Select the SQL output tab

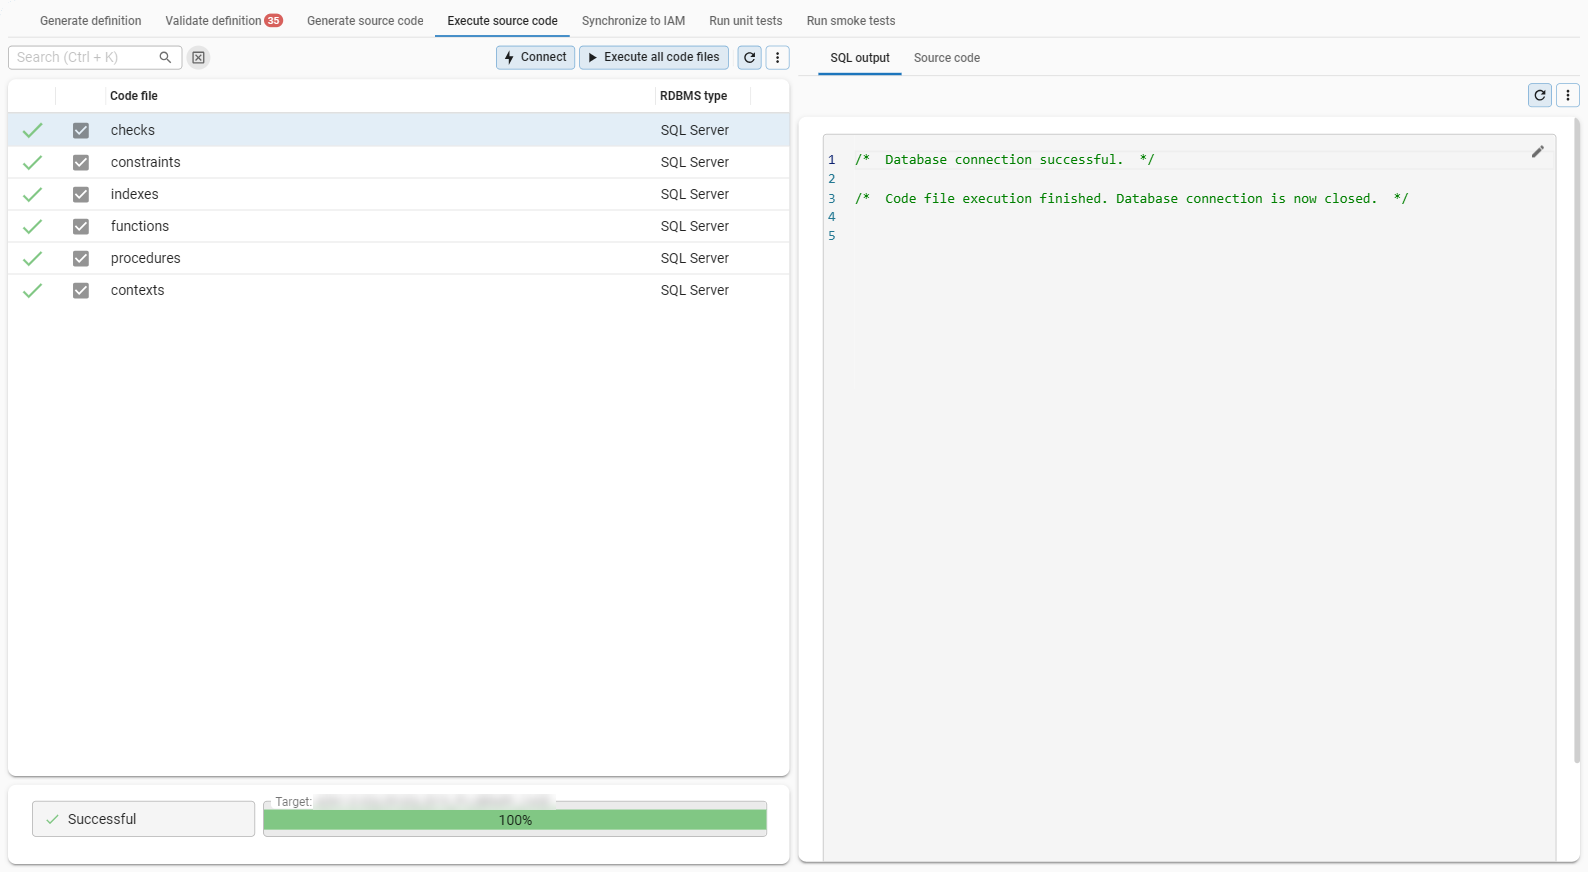[860, 58]
